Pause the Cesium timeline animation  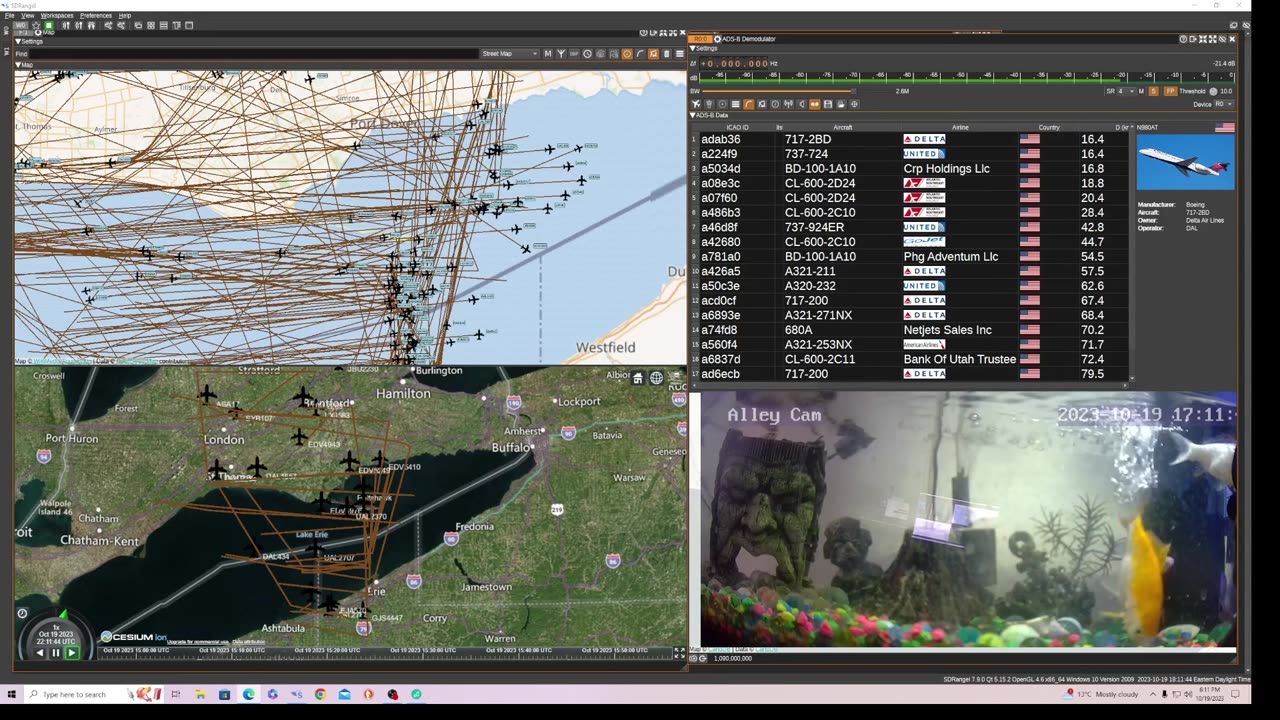click(x=55, y=653)
